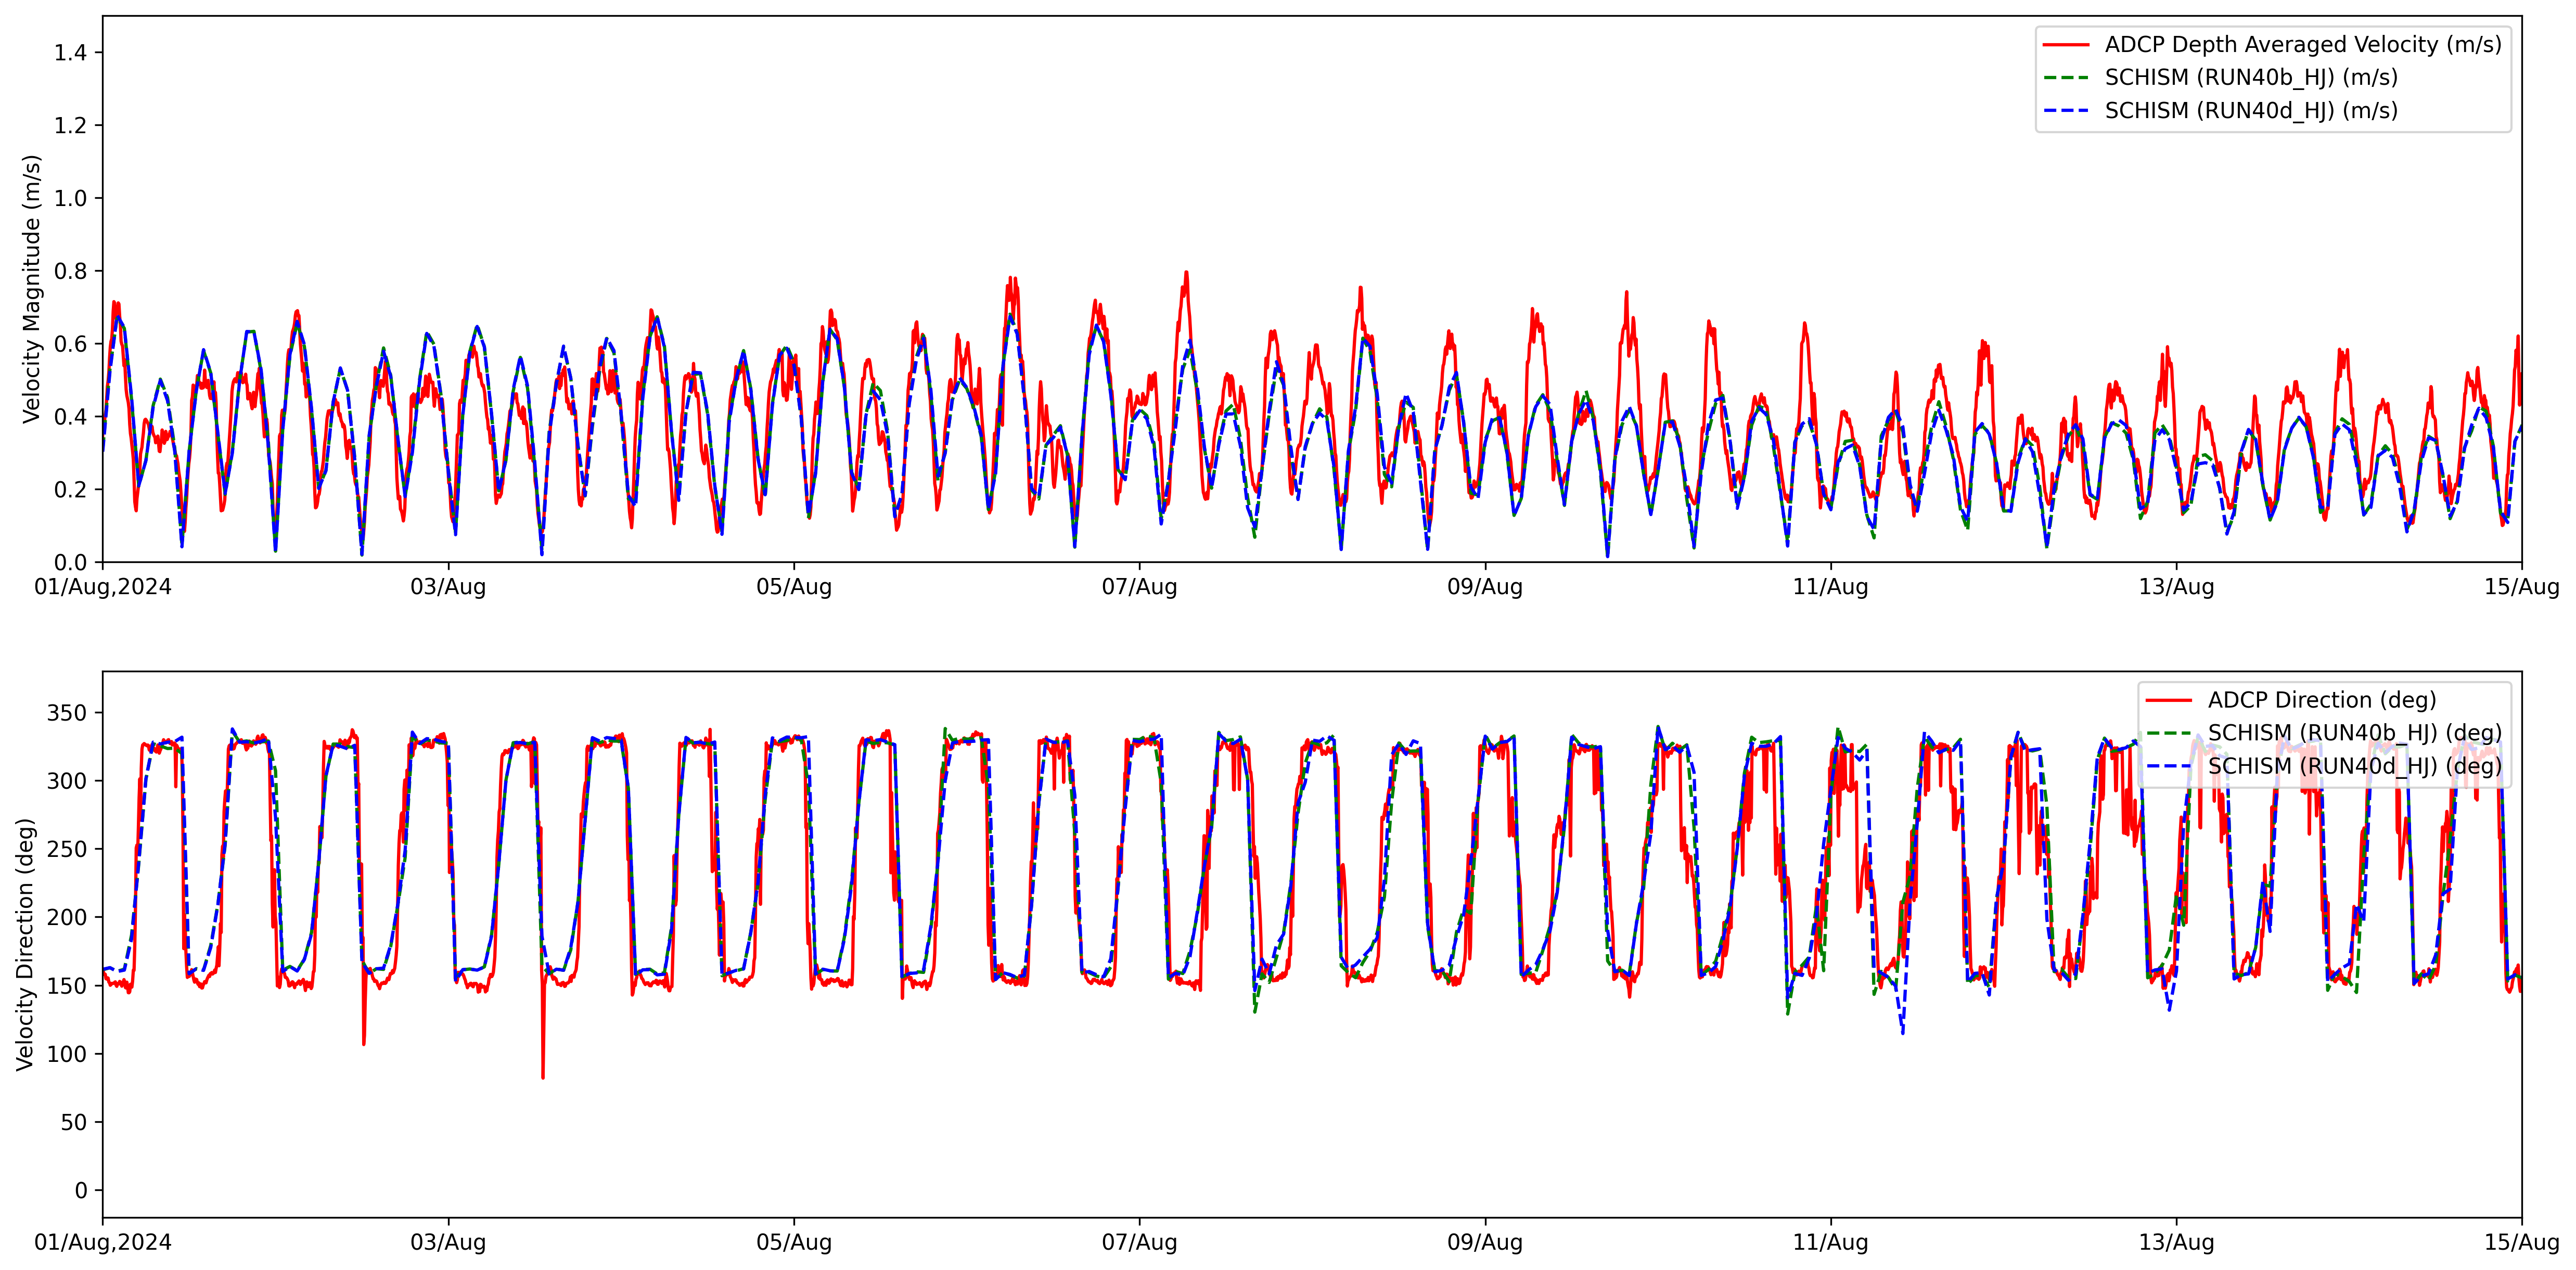The image size is (2576, 1270).
Task: Click the Velocity Direction (deg) axis label
Action: (x=26, y=944)
